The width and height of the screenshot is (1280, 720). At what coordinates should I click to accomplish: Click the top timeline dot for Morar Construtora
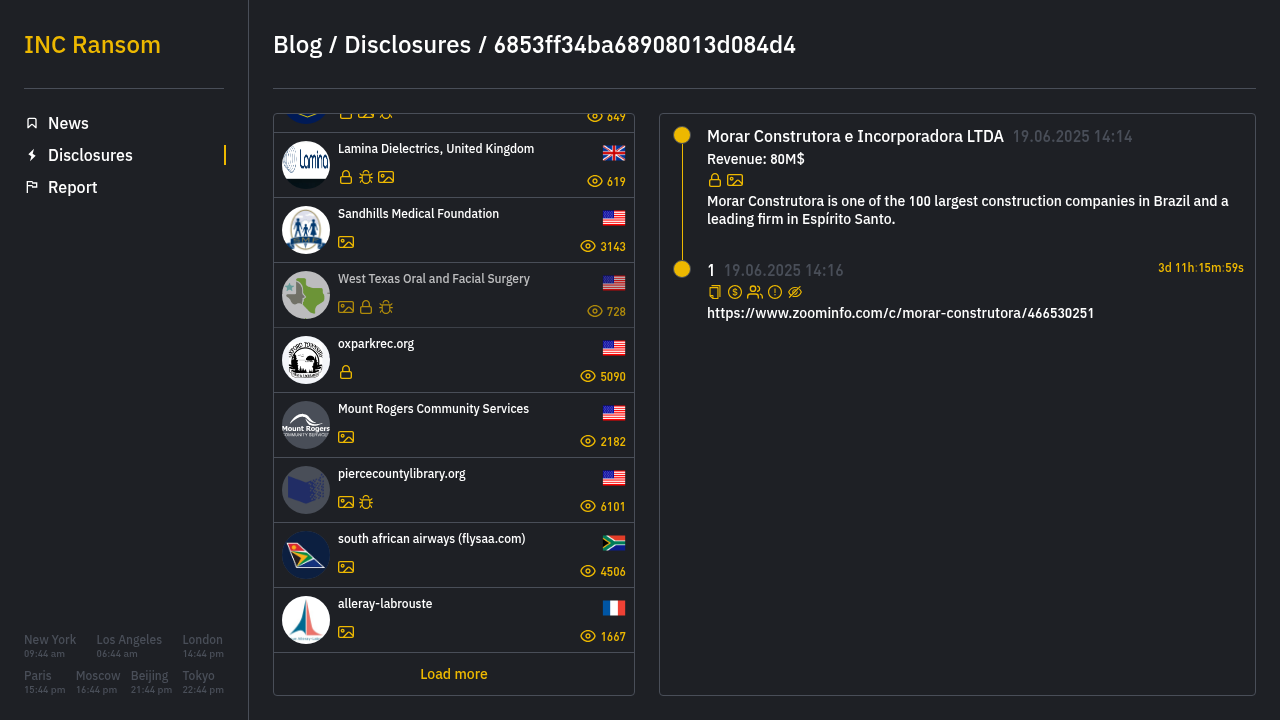coord(682,135)
